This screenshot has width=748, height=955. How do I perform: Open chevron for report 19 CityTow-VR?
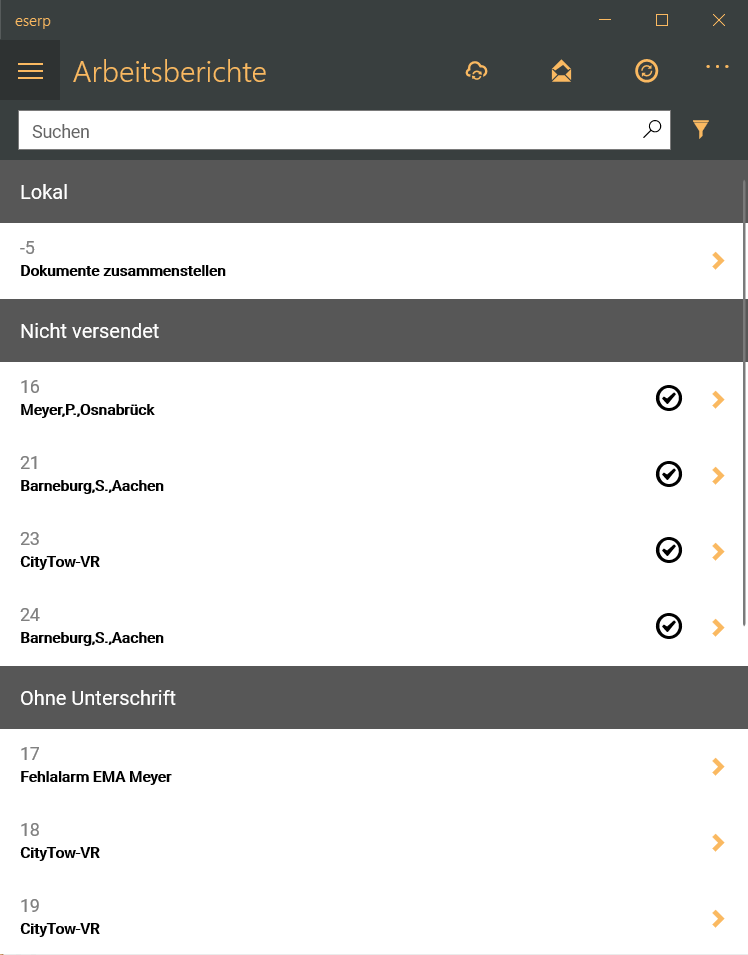tap(718, 918)
